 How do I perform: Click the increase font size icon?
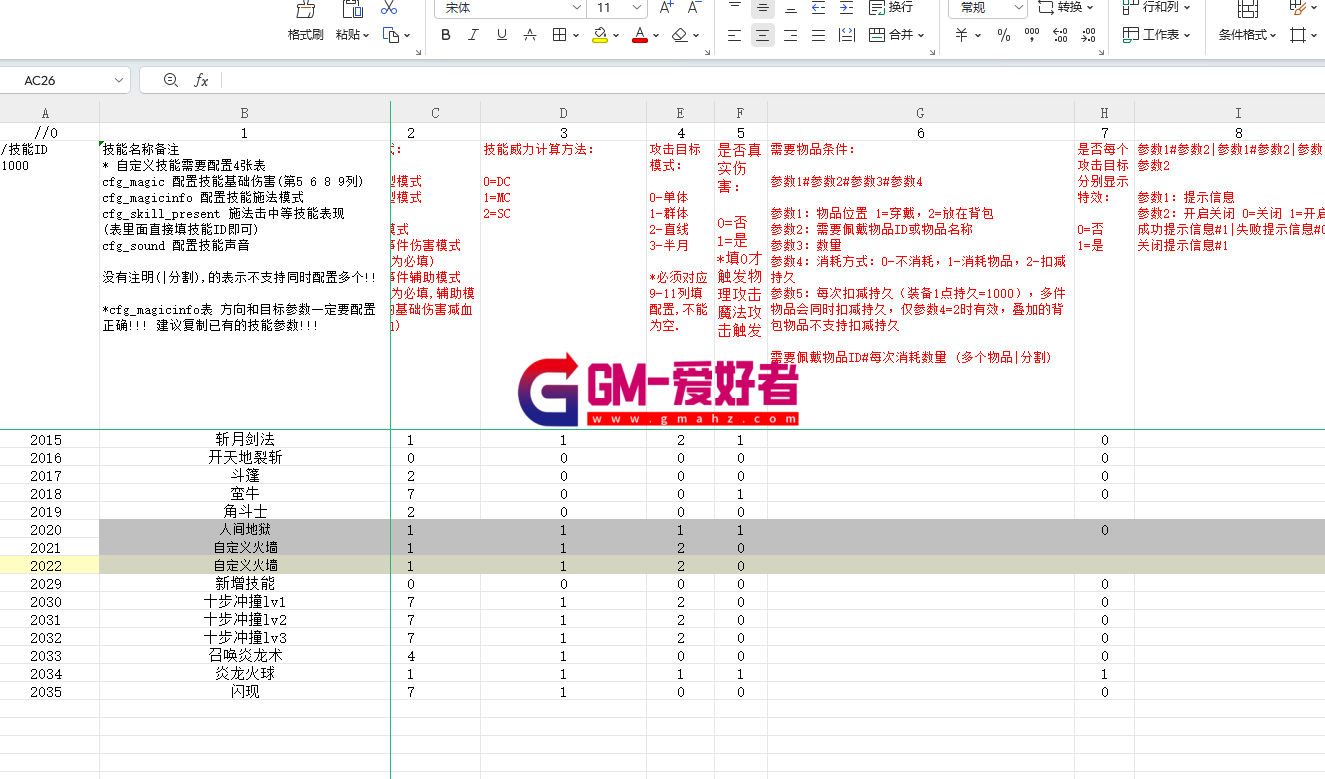667,8
